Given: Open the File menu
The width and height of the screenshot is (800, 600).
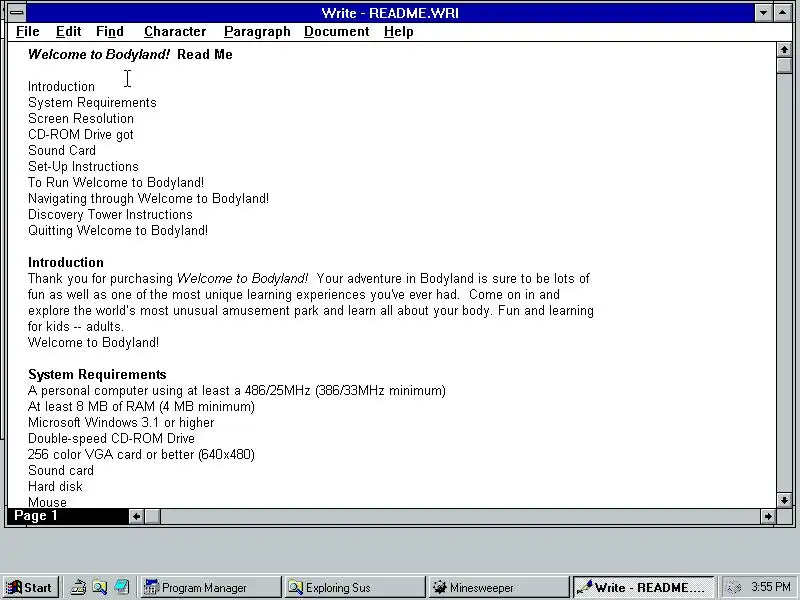Looking at the screenshot, I should click(28, 32).
